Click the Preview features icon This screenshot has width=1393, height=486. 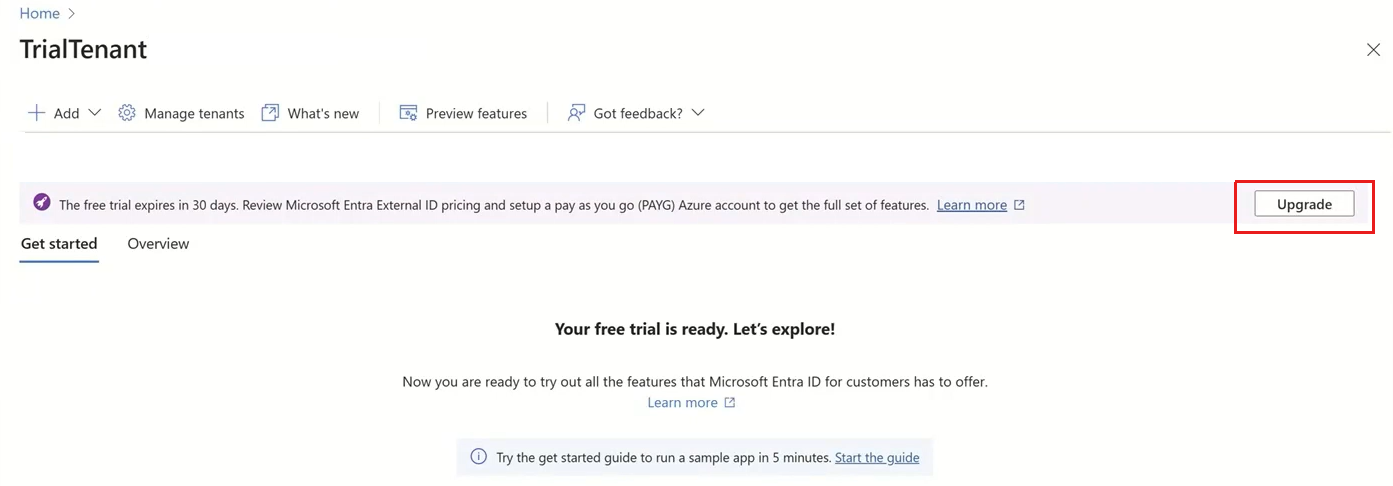point(408,113)
